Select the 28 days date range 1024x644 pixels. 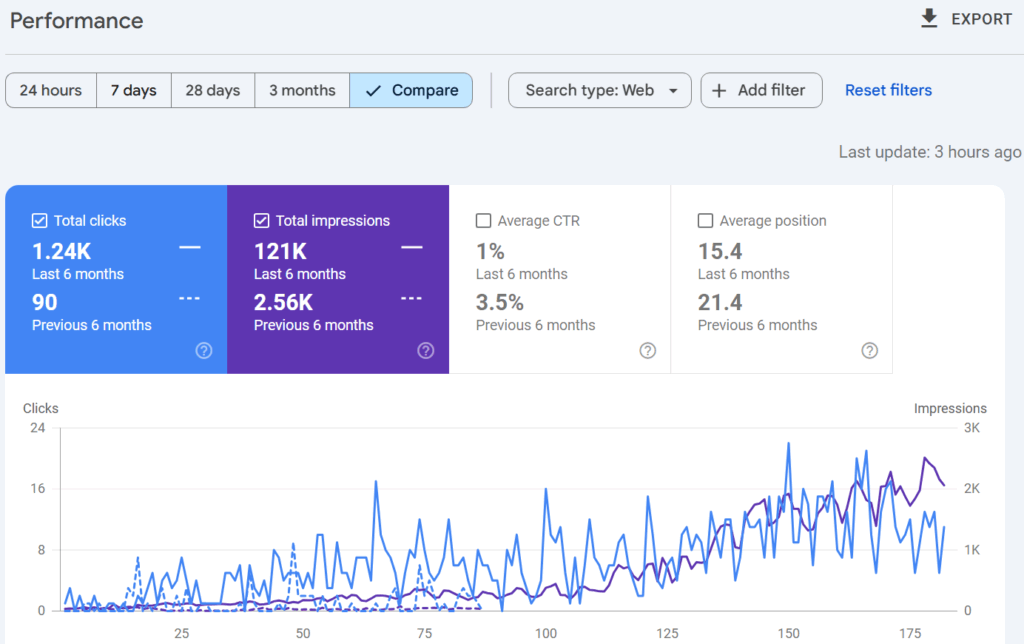point(213,90)
